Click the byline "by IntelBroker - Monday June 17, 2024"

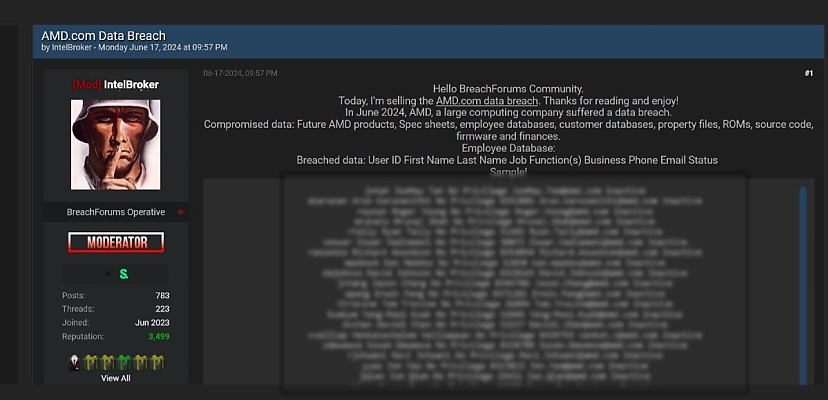click(134, 48)
